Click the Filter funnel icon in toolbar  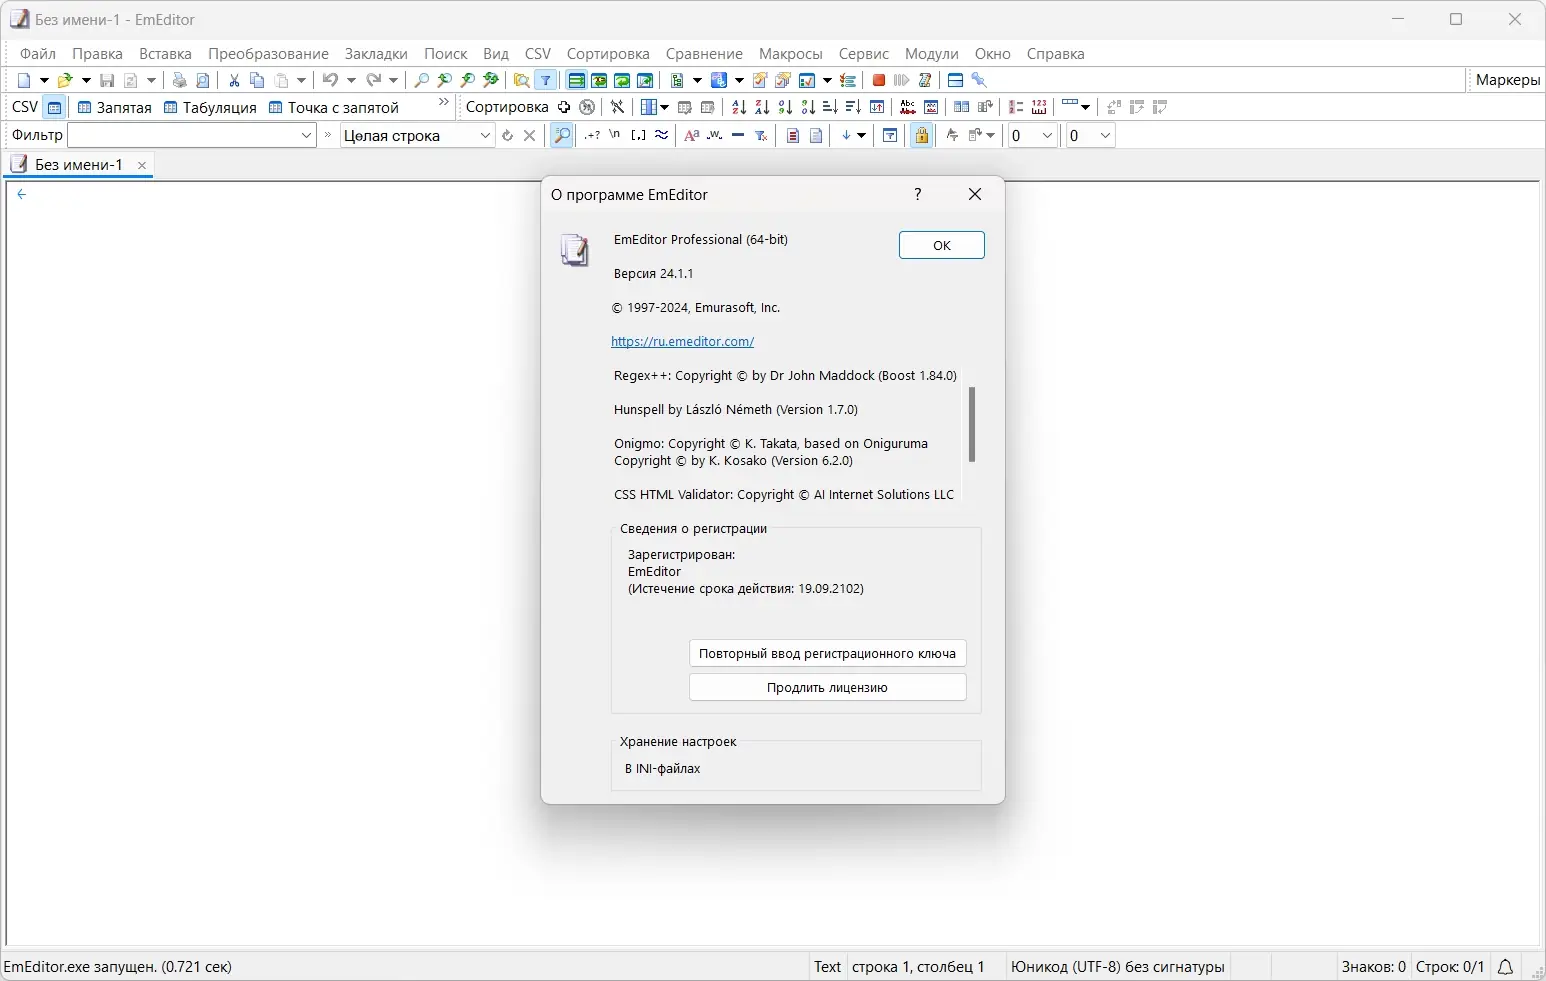(546, 80)
